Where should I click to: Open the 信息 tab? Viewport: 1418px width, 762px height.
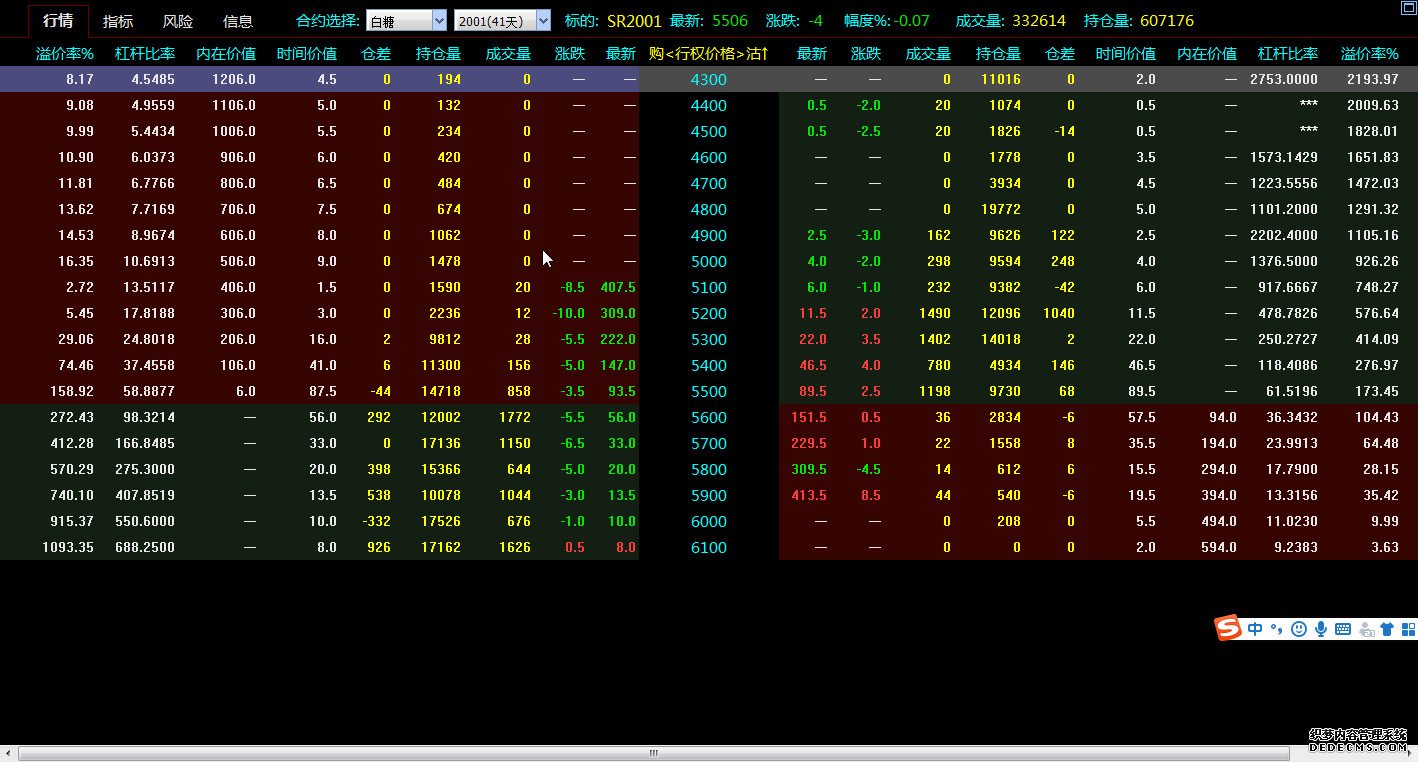pos(238,21)
